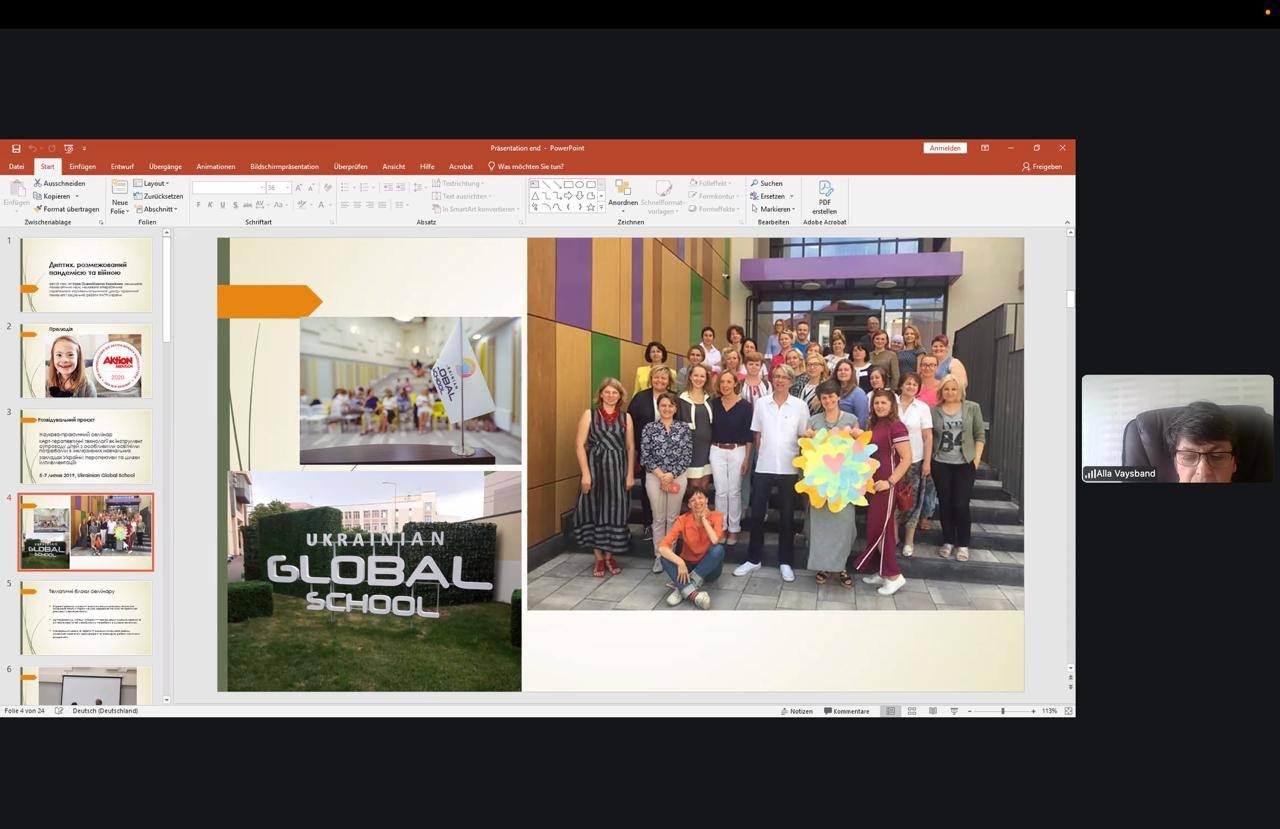1280x829 pixels.
Task: Insert an oval shape from shapes gallery
Action: click(x=579, y=184)
